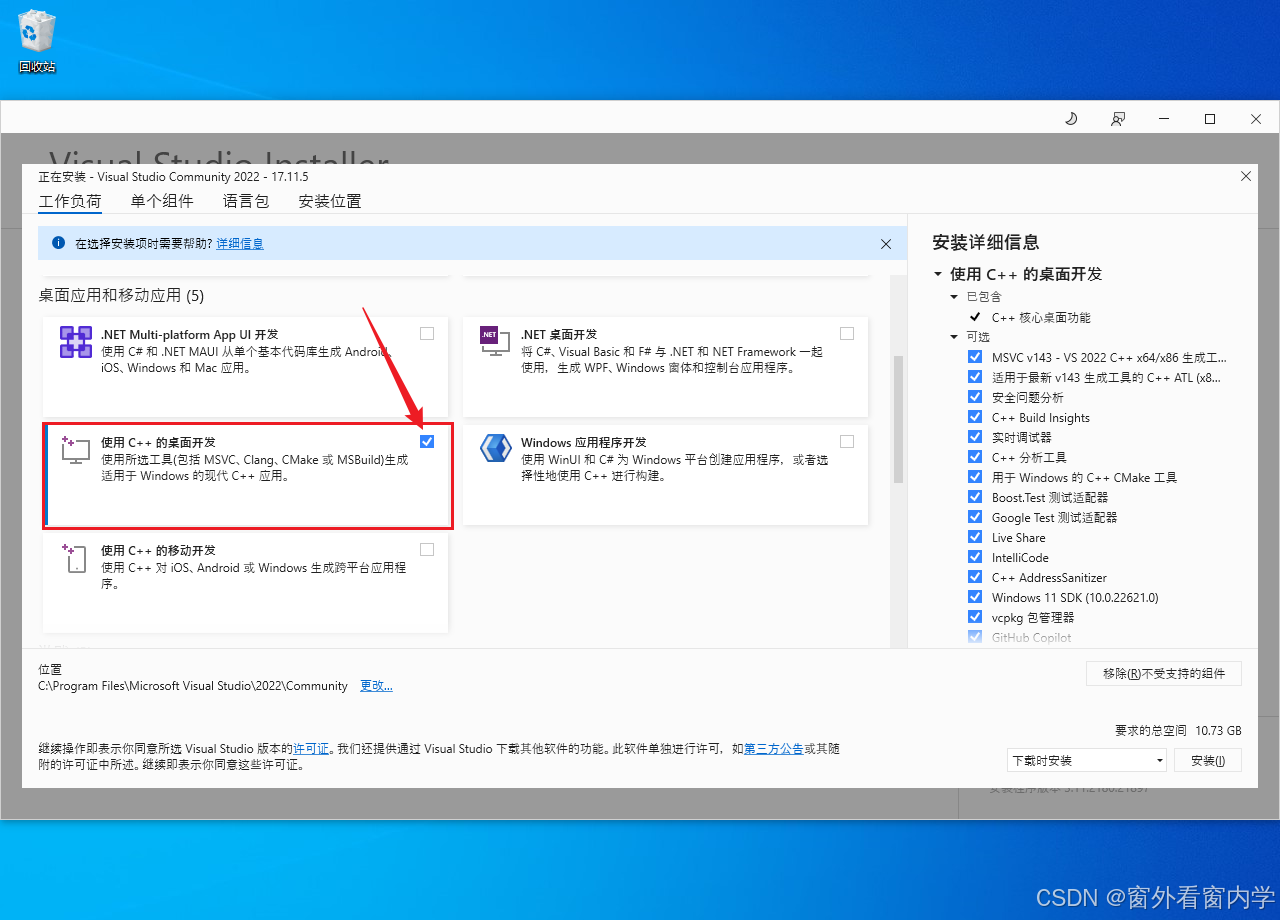Image resolution: width=1280 pixels, height=920 pixels.
Task: Uncheck MSVC v143 - VS 2022 C++ option
Action: [x=975, y=357]
